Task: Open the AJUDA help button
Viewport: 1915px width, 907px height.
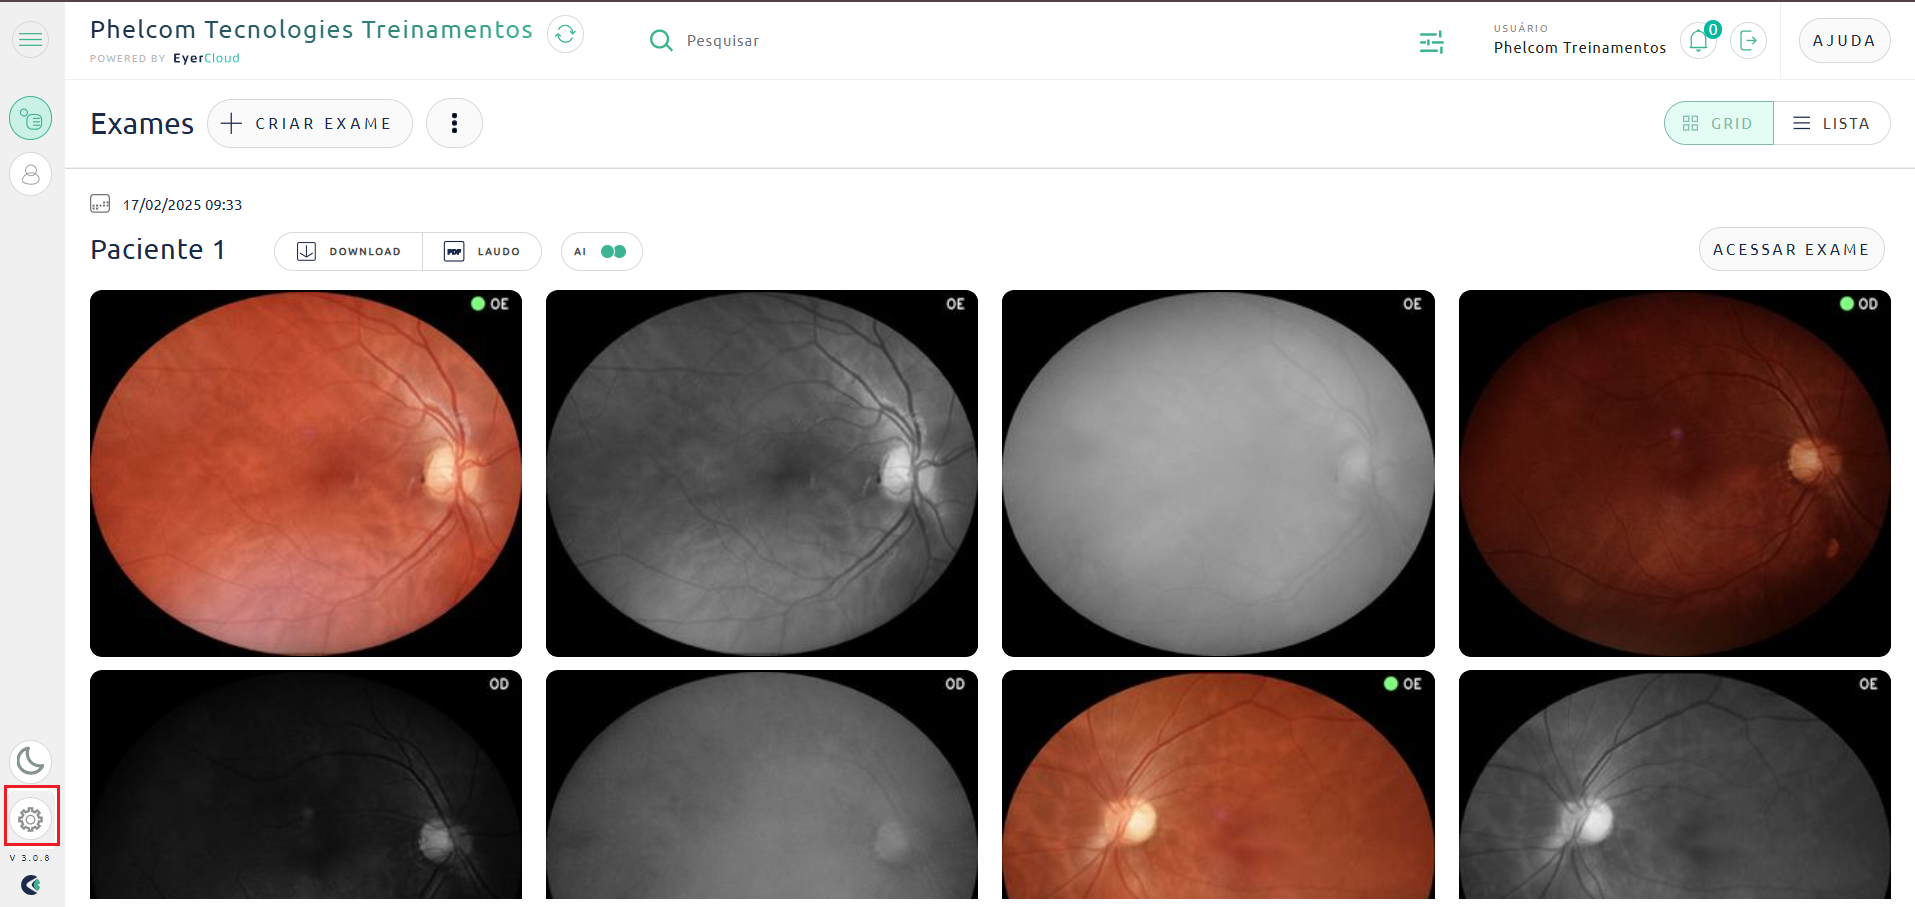Action: pos(1844,41)
